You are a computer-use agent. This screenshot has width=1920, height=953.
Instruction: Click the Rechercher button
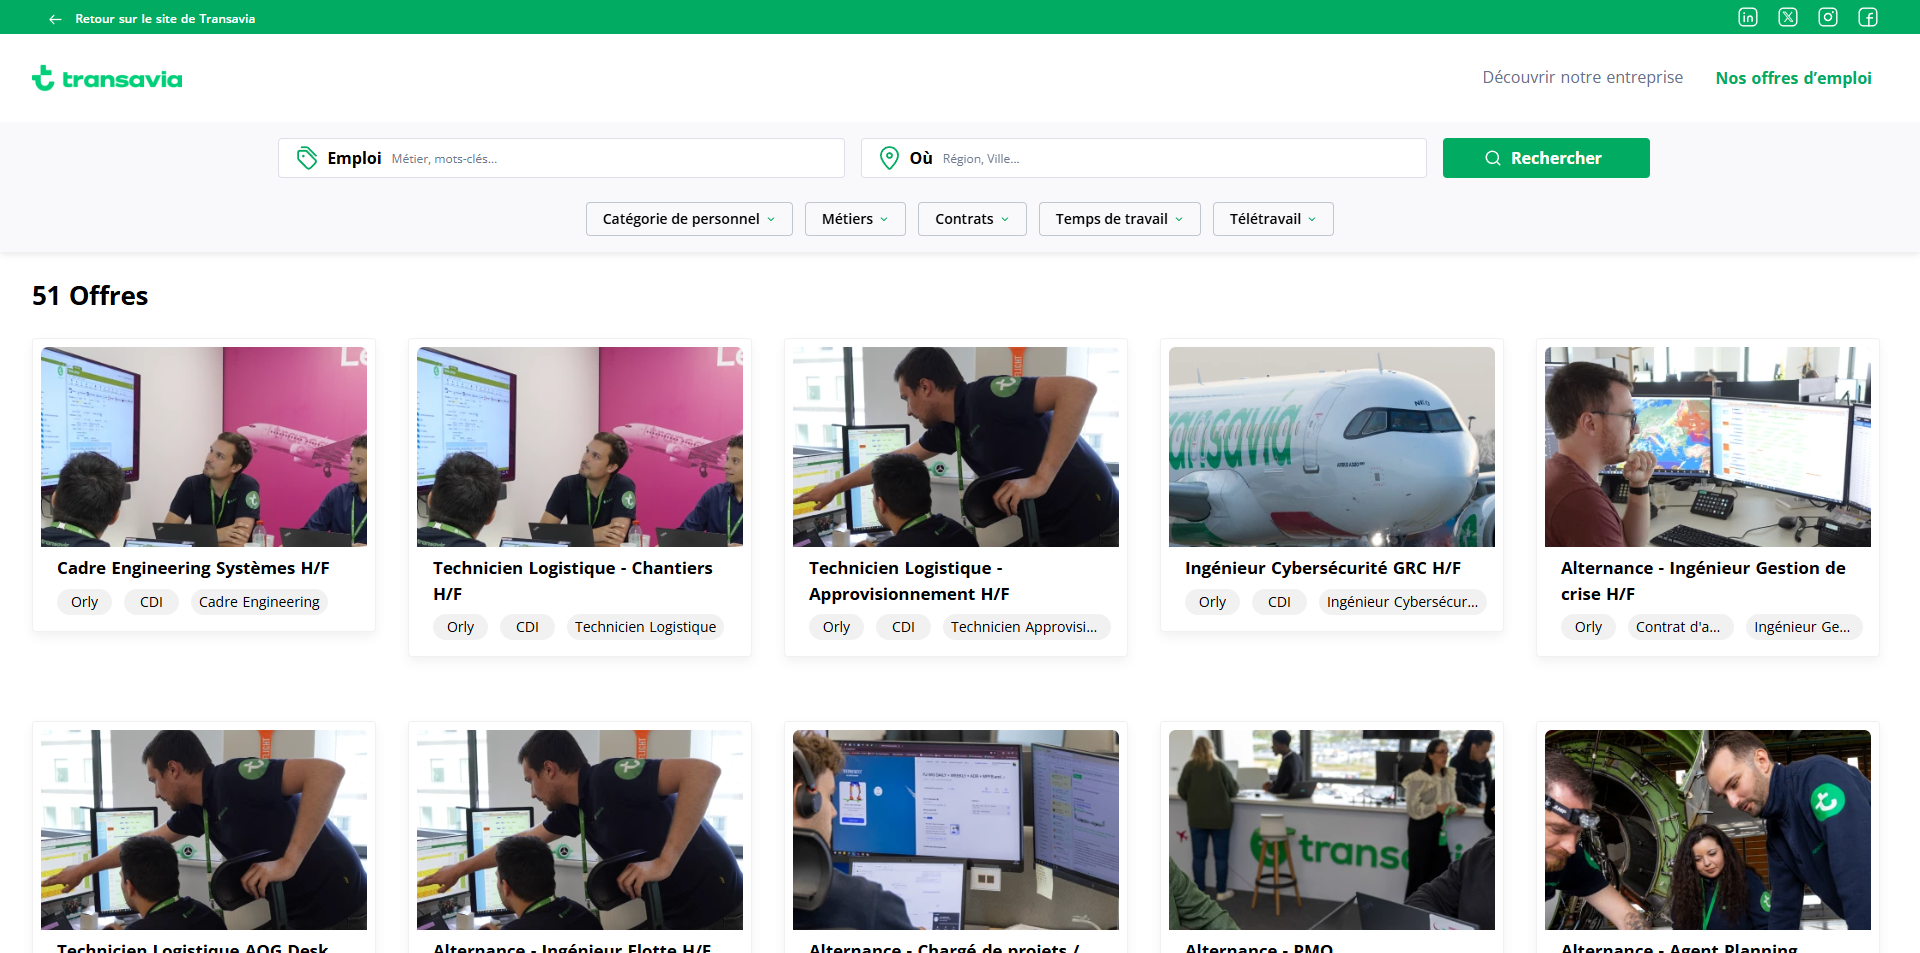click(1546, 158)
